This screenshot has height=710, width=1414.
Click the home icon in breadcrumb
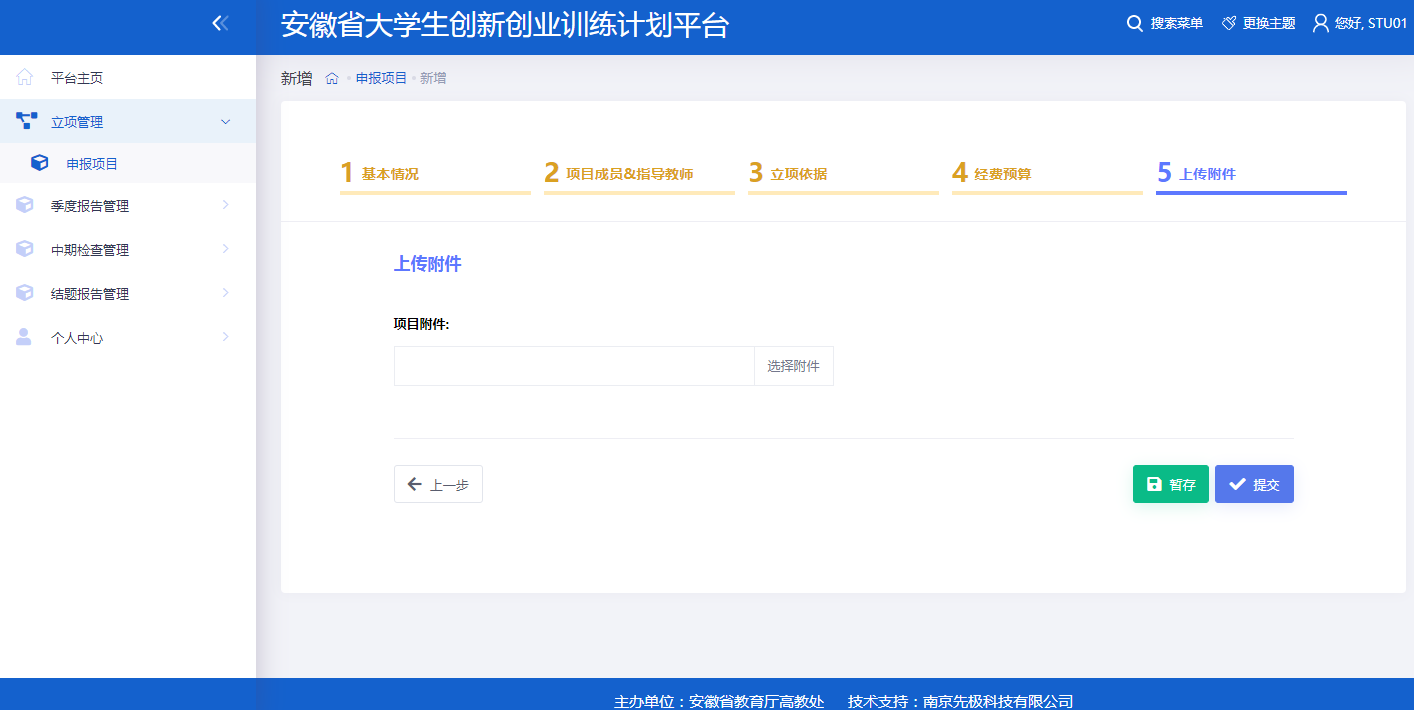tap(332, 78)
